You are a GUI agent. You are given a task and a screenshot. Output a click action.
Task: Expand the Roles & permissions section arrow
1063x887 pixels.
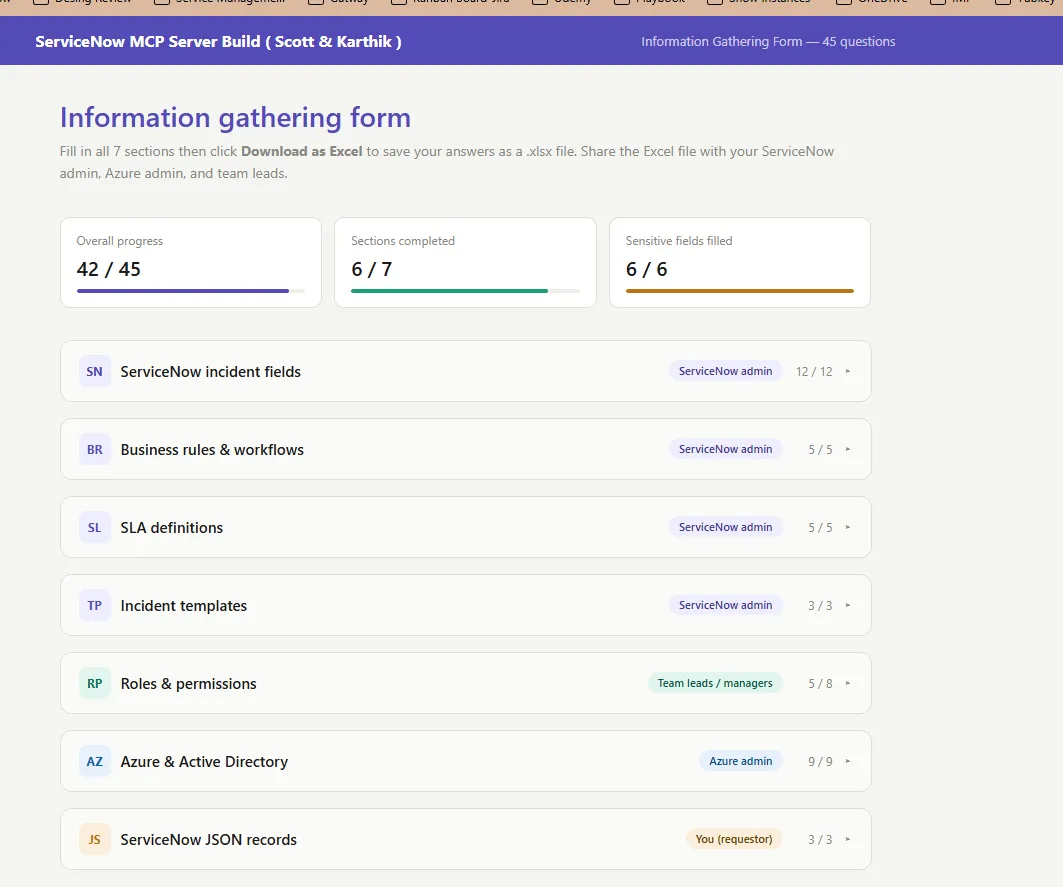847,684
